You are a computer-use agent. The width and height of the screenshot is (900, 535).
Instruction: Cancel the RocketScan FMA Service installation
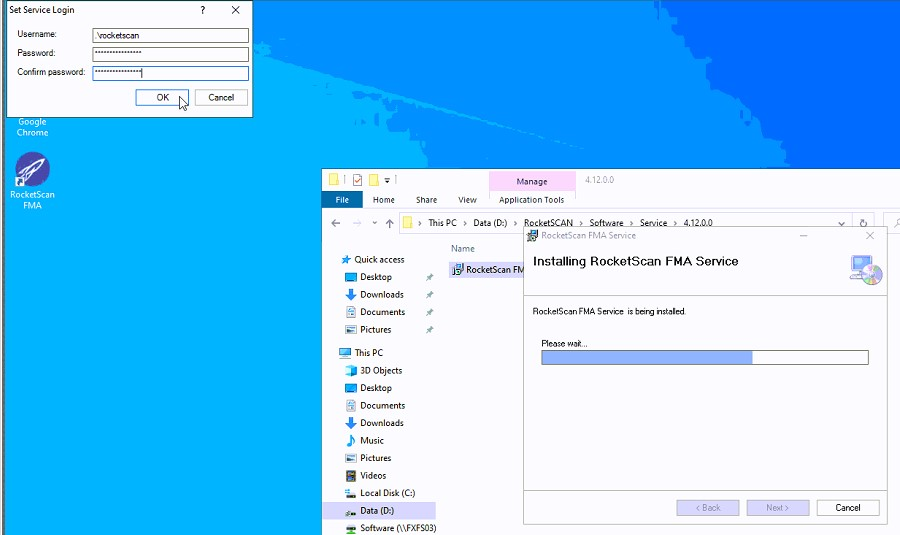point(848,507)
